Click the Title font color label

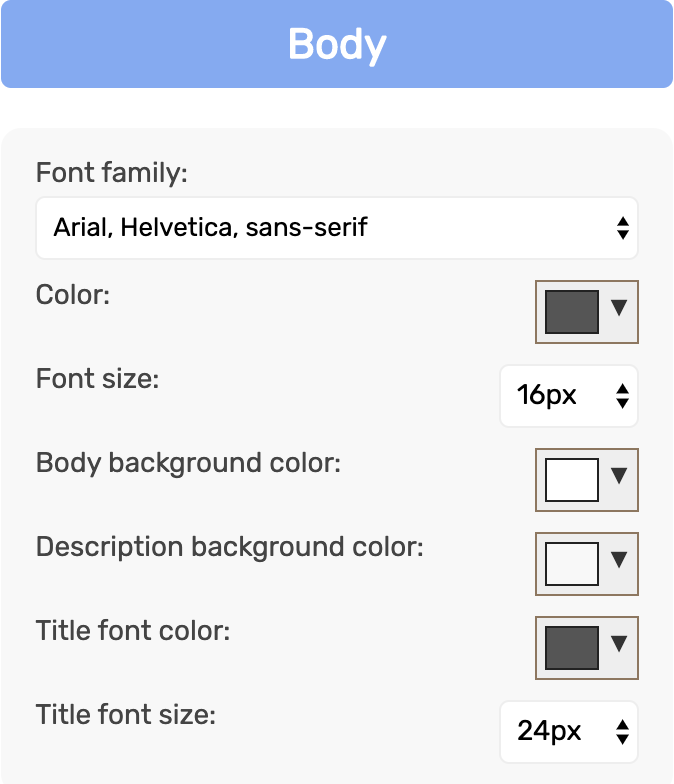132,630
